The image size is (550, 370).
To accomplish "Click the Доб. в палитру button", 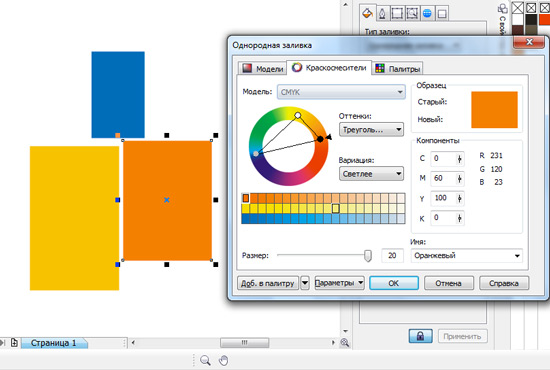I will tap(268, 283).
